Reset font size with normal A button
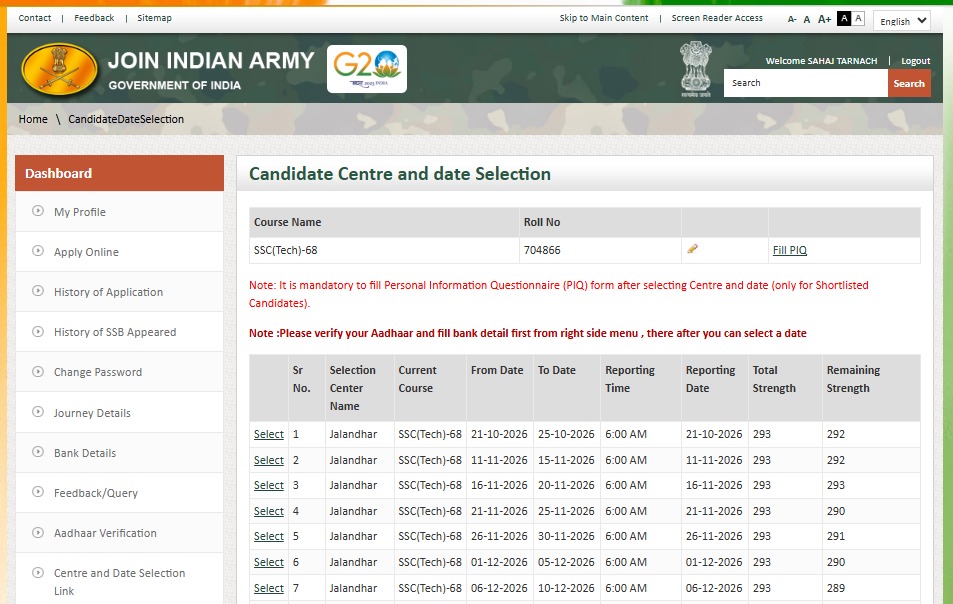The width and height of the screenshot is (953, 604). click(x=807, y=19)
